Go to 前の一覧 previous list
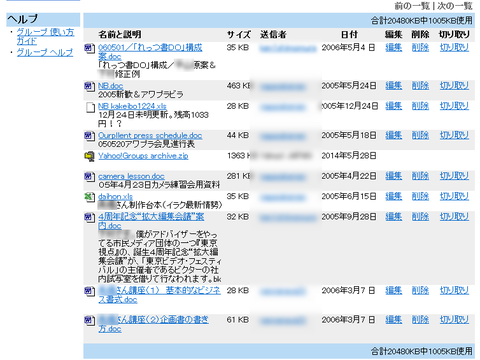Screen dimensions: 480x360 point(412,6)
